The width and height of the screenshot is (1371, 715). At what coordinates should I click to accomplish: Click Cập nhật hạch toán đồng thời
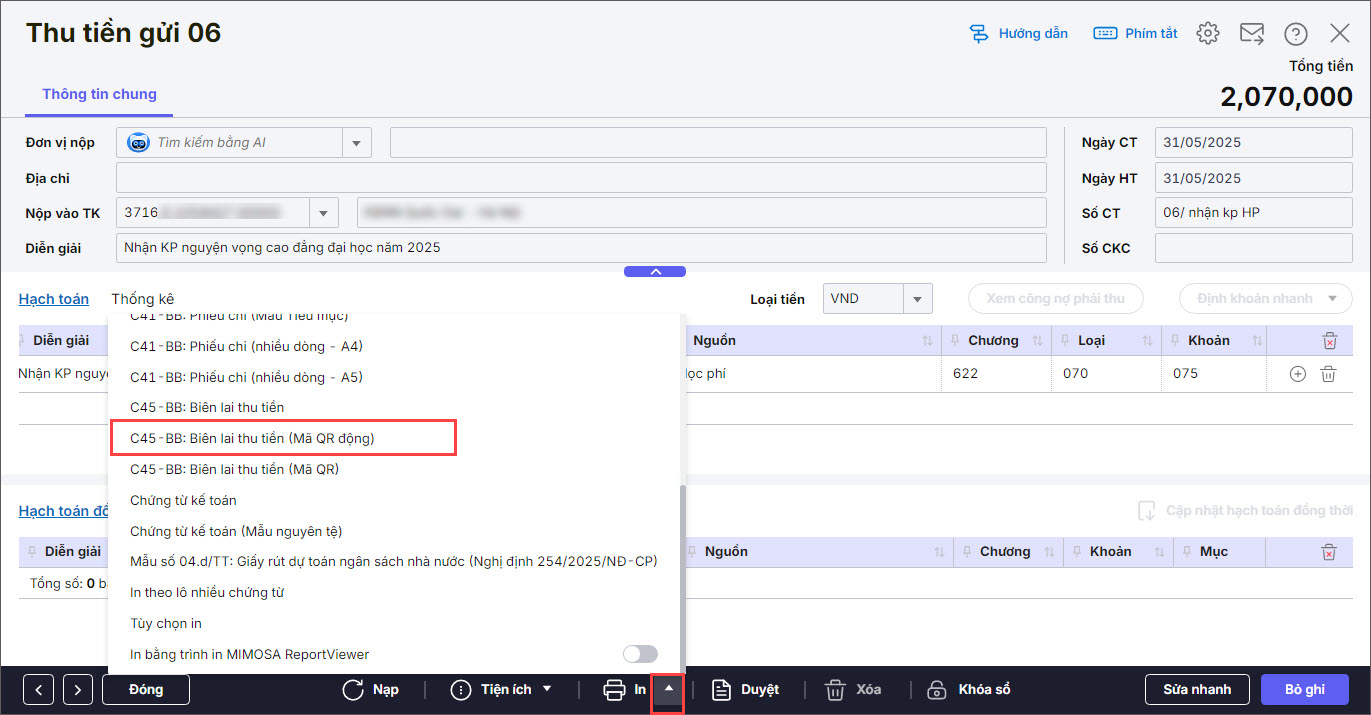tap(1246, 511)
